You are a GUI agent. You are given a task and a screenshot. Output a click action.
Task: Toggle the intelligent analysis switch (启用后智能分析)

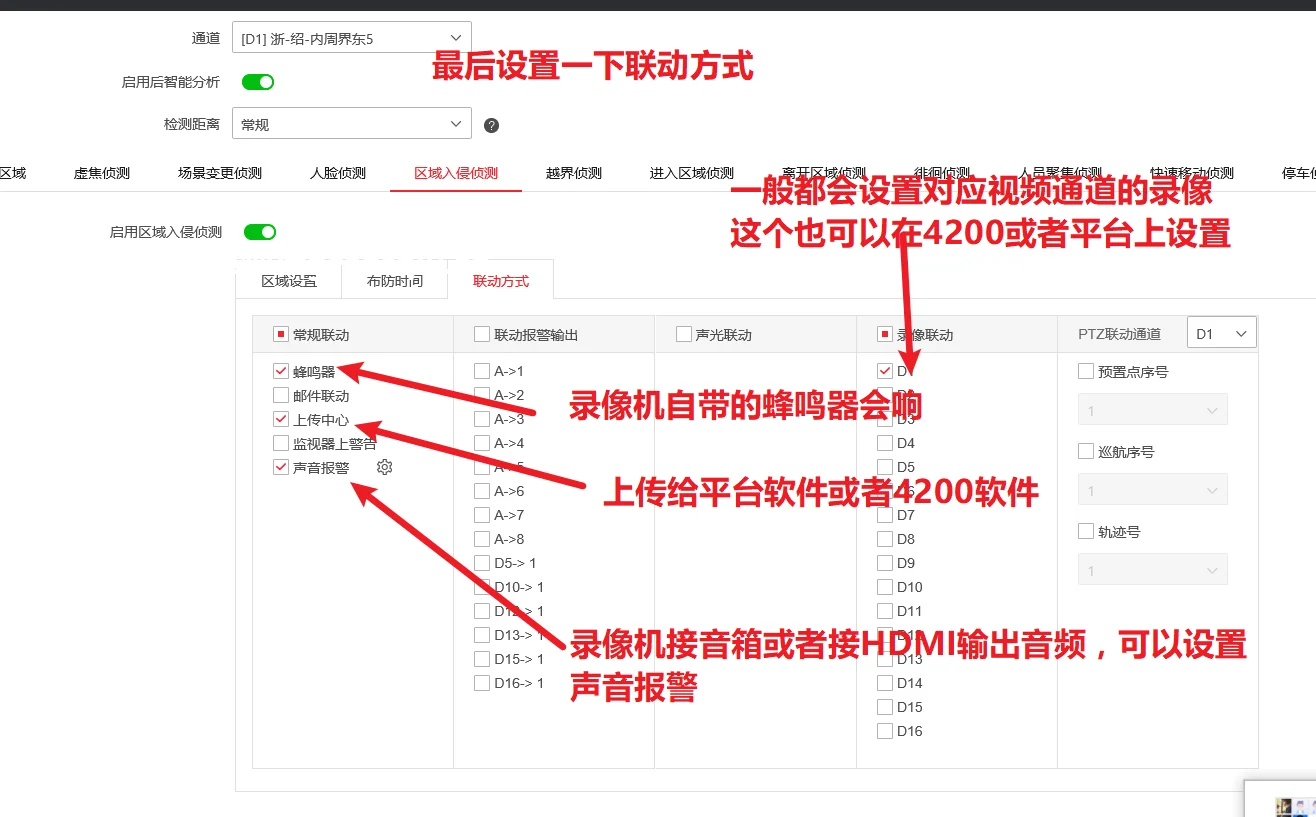pos(258,82)
